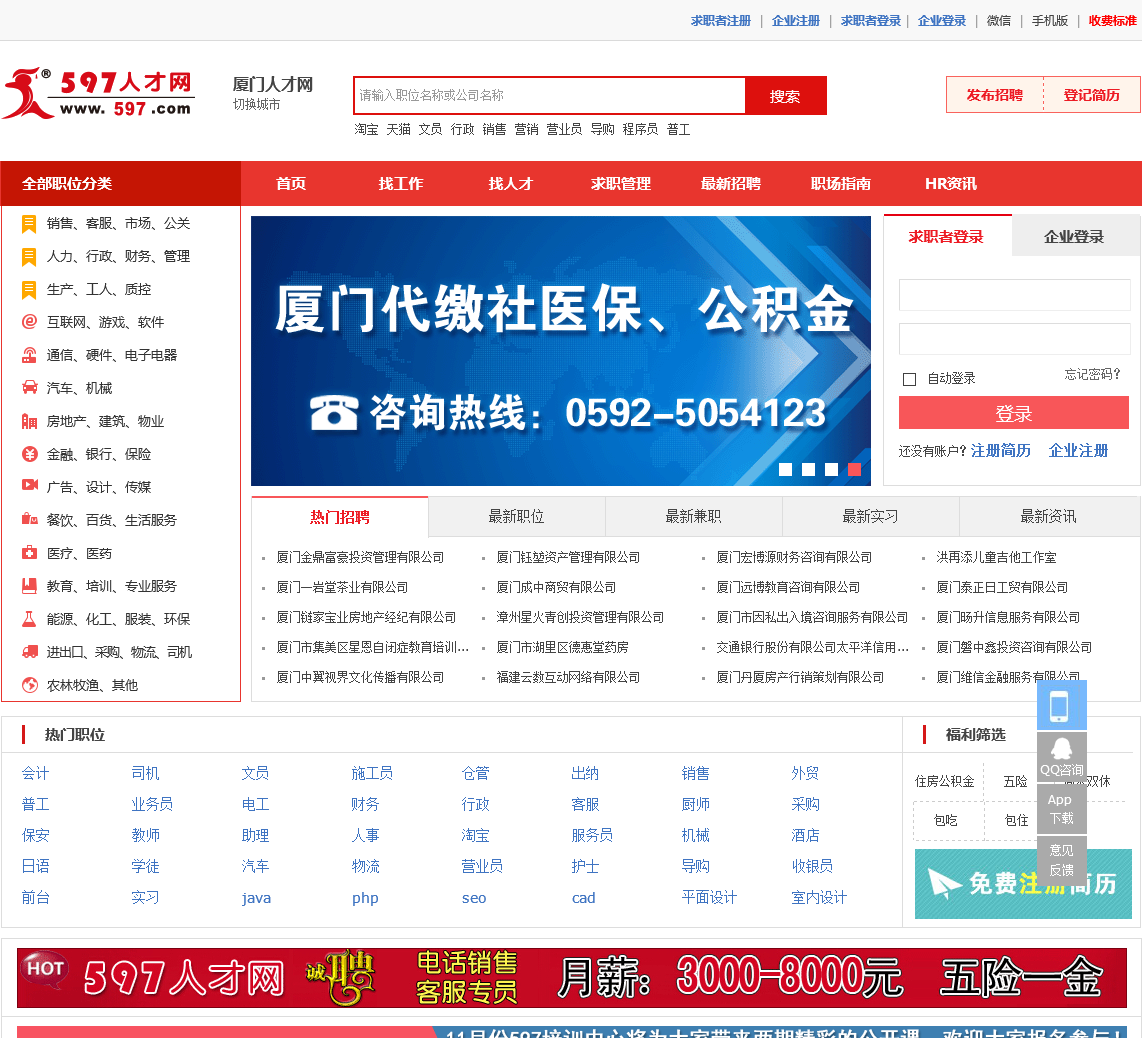Viewport: 1142px width, 1038px height.
Task: Open the java hot job link
Action: pos(256,898)
